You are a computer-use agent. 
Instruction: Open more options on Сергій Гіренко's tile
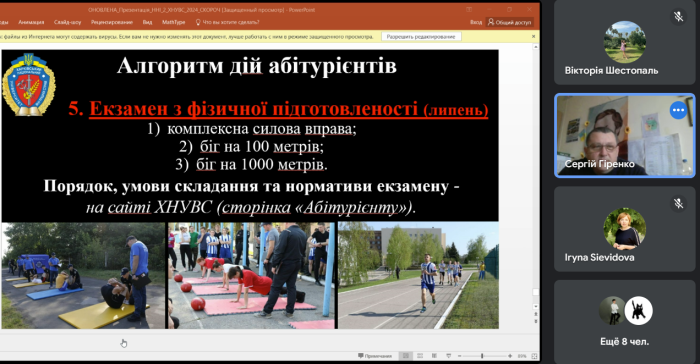(x=678, y=110)
